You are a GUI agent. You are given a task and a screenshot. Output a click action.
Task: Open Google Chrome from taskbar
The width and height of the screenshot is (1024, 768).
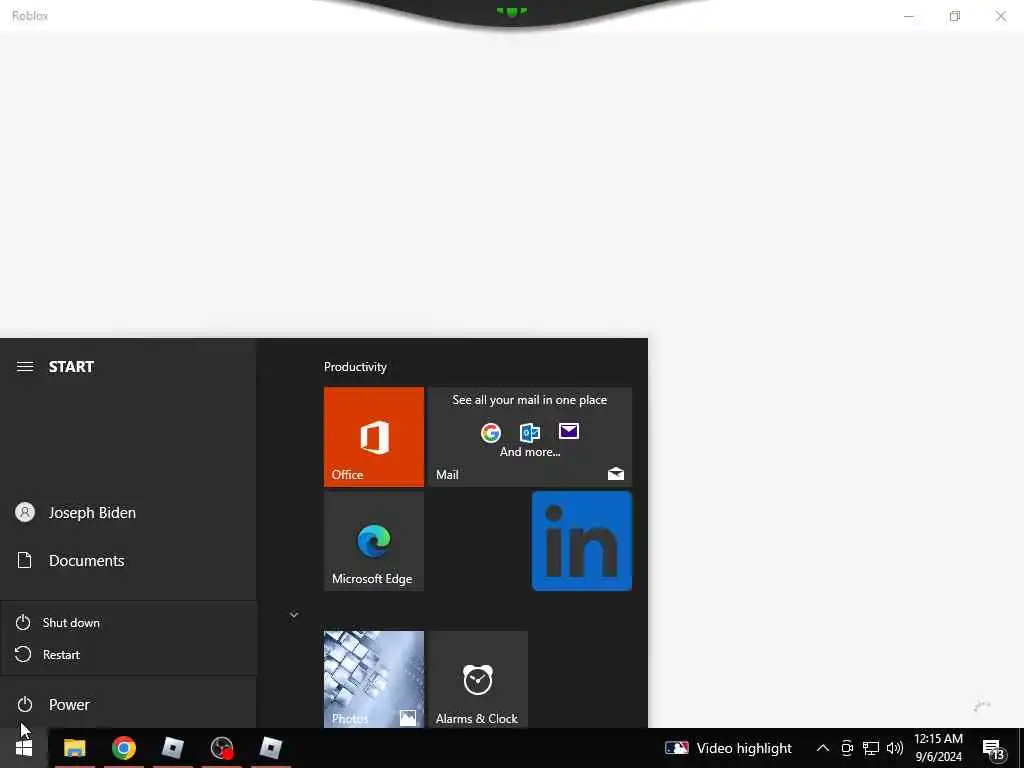pos(123,748)
